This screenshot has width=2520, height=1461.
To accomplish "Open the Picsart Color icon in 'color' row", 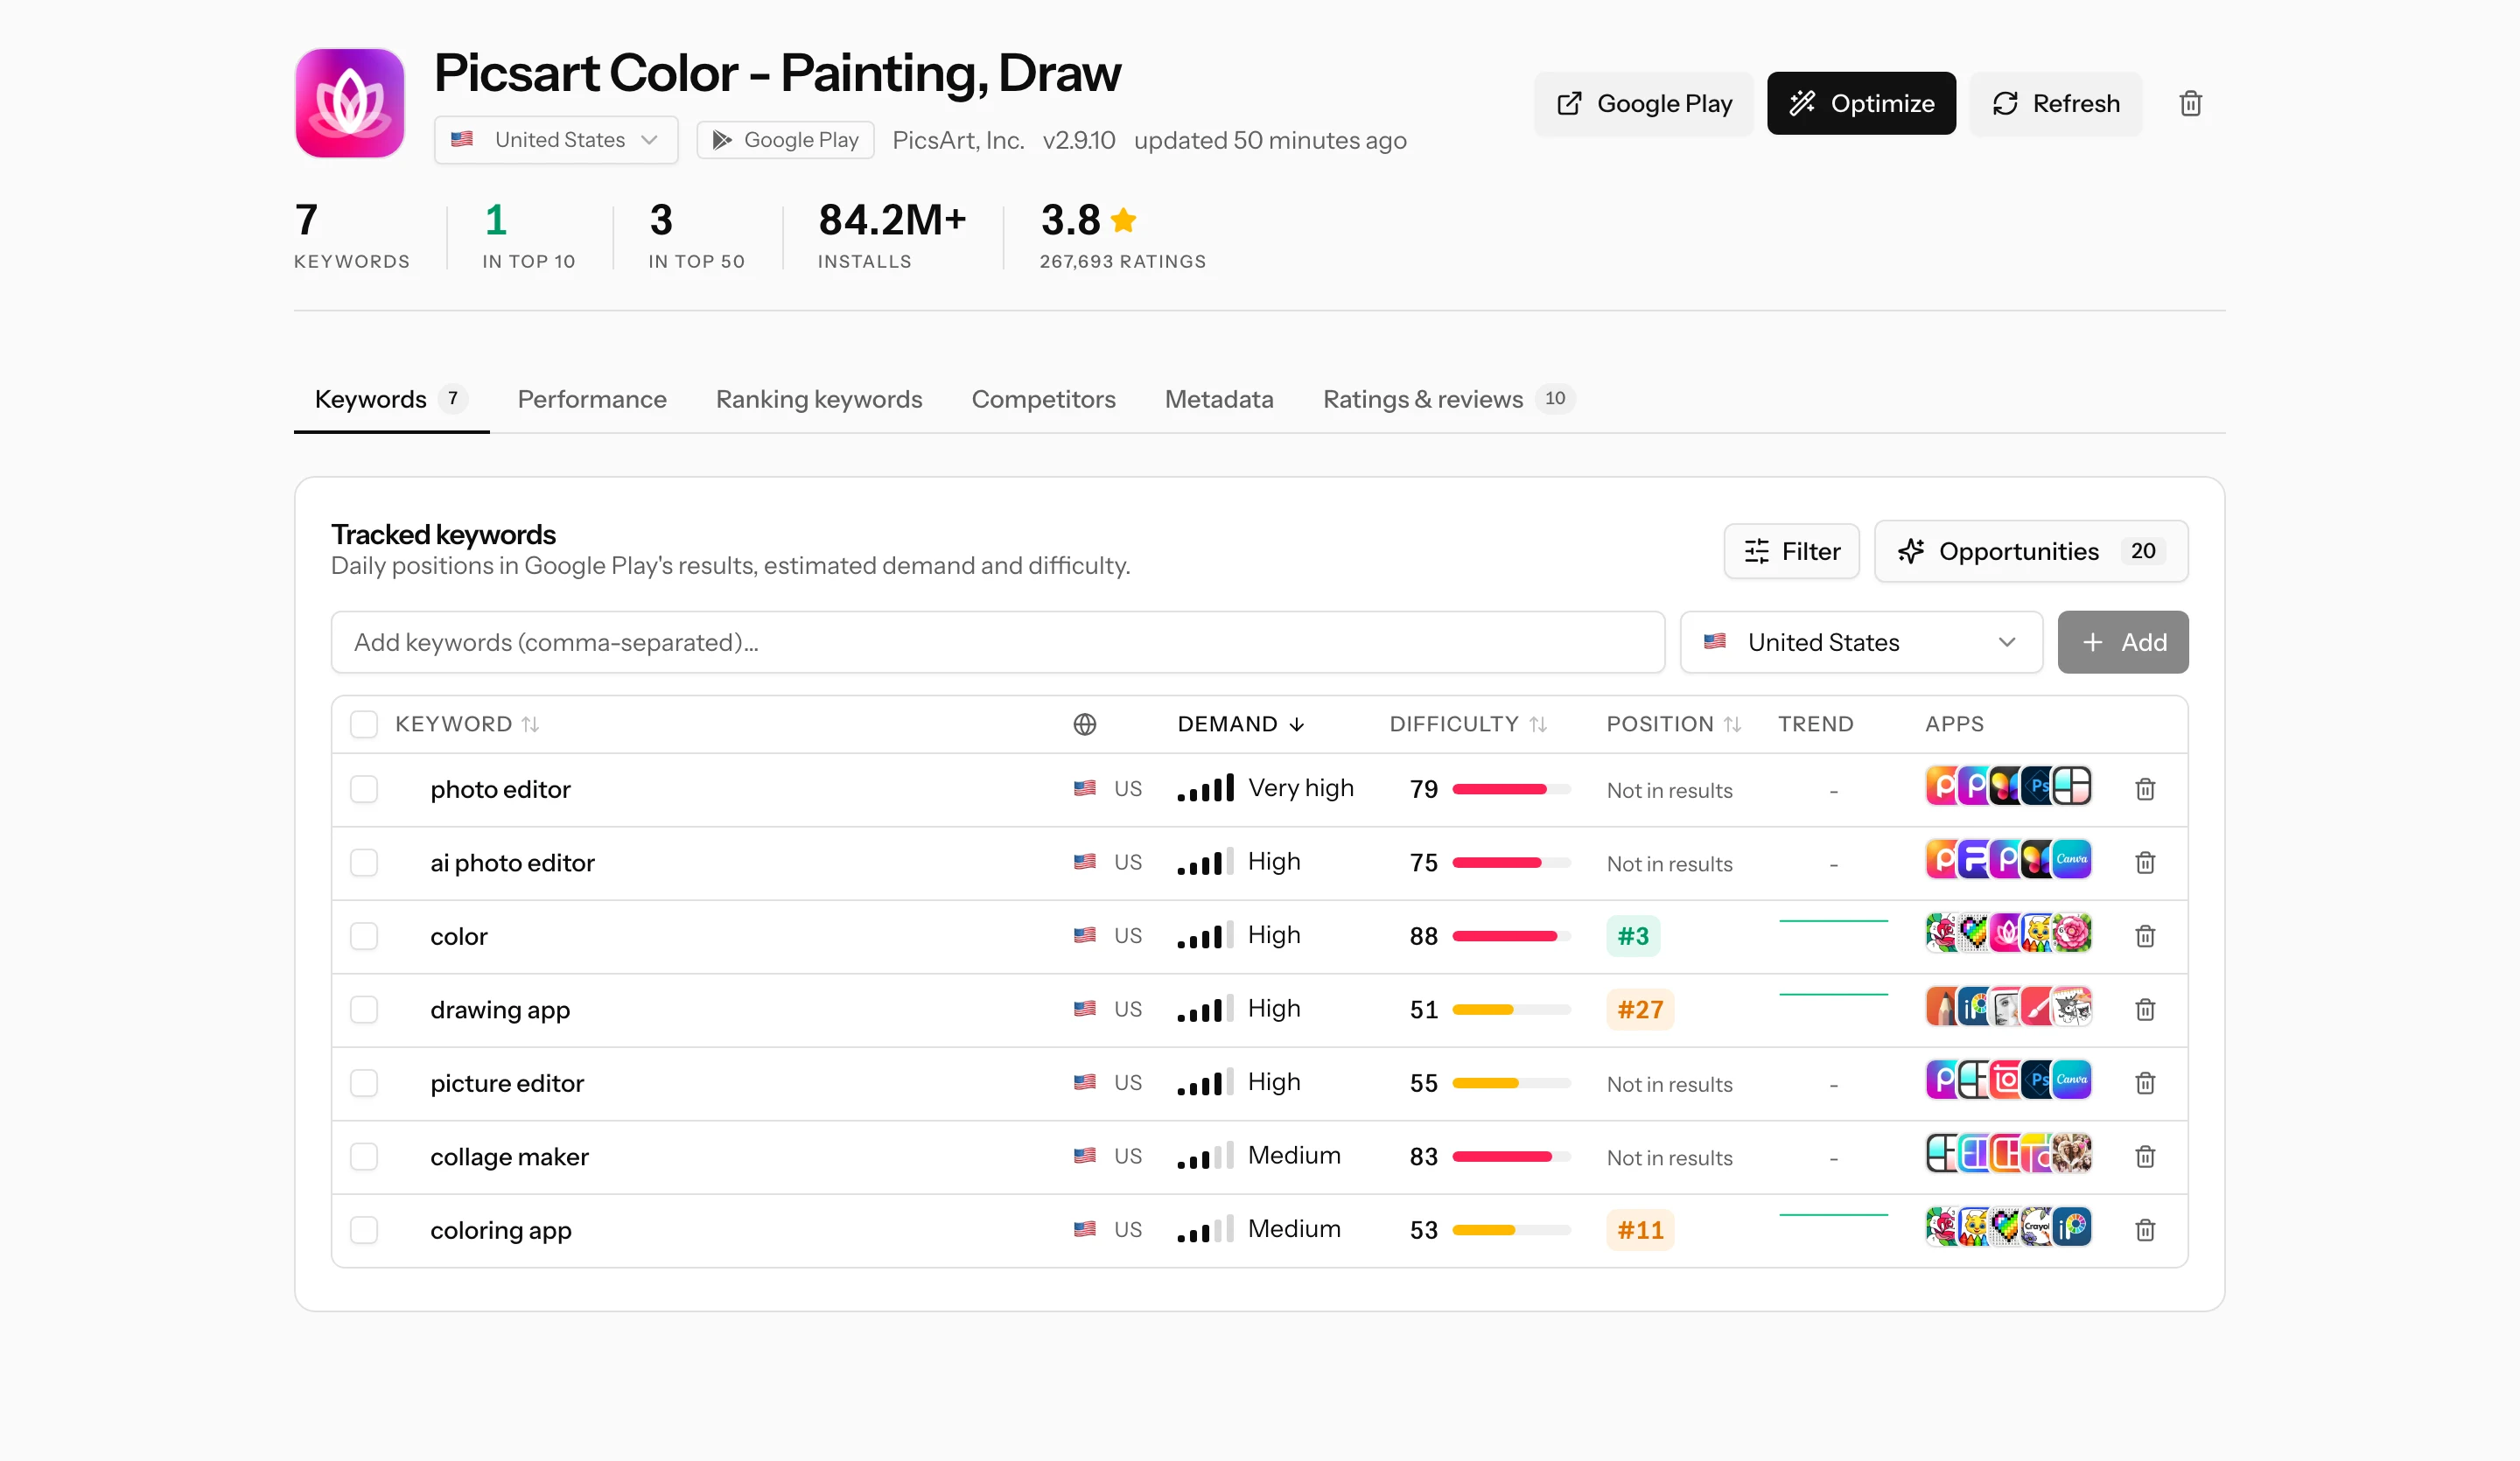I will pos(2006,933).
